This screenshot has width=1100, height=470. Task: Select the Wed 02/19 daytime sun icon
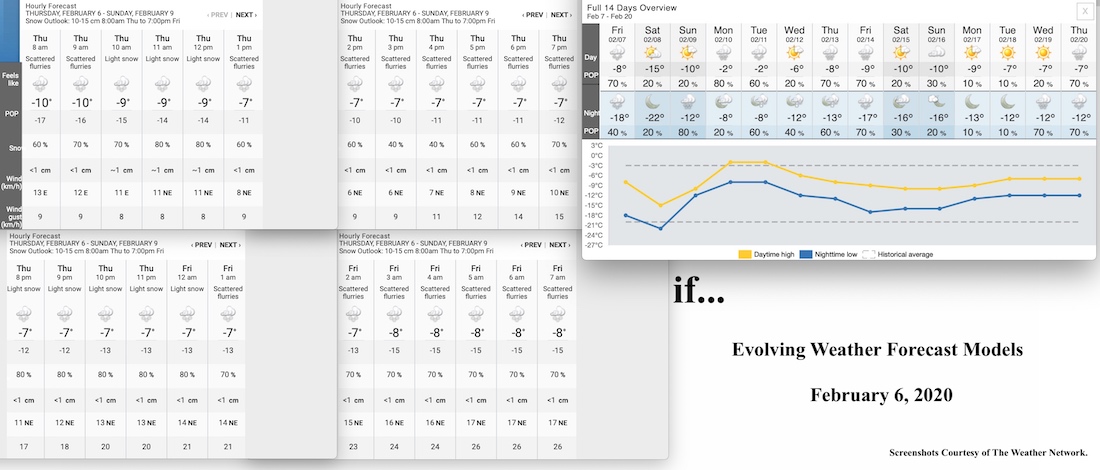1043,53
